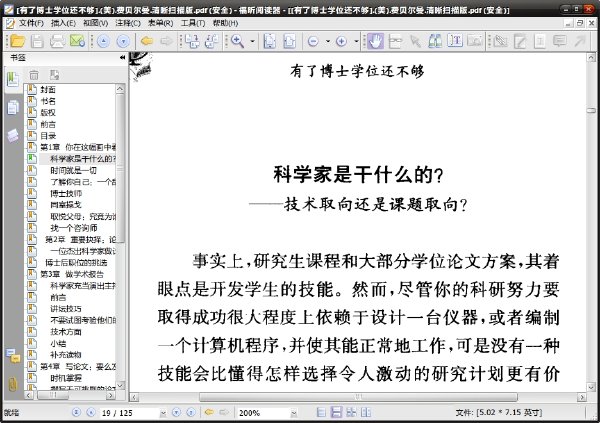The width and height of the screenshot is (600, 423).
Task: Go to next page using down arrow icon
Action: click(x=123, y=41)
